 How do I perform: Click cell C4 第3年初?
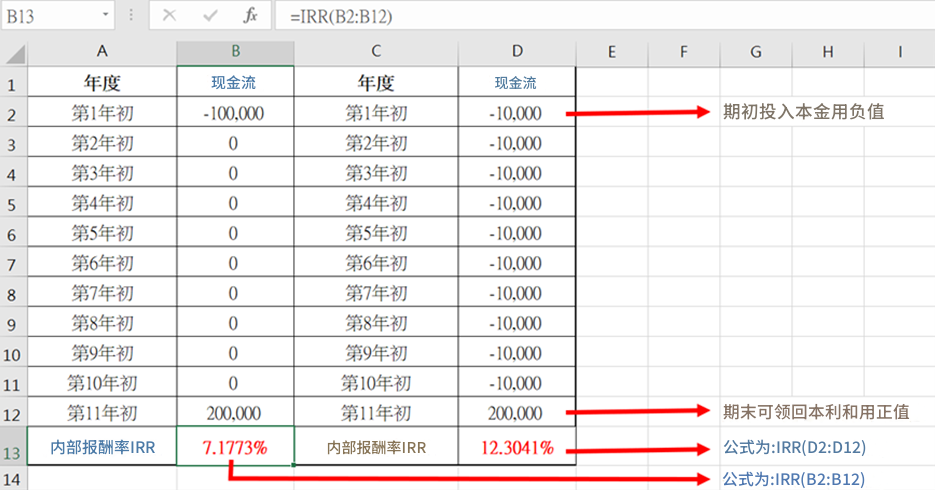pos(376,172)
